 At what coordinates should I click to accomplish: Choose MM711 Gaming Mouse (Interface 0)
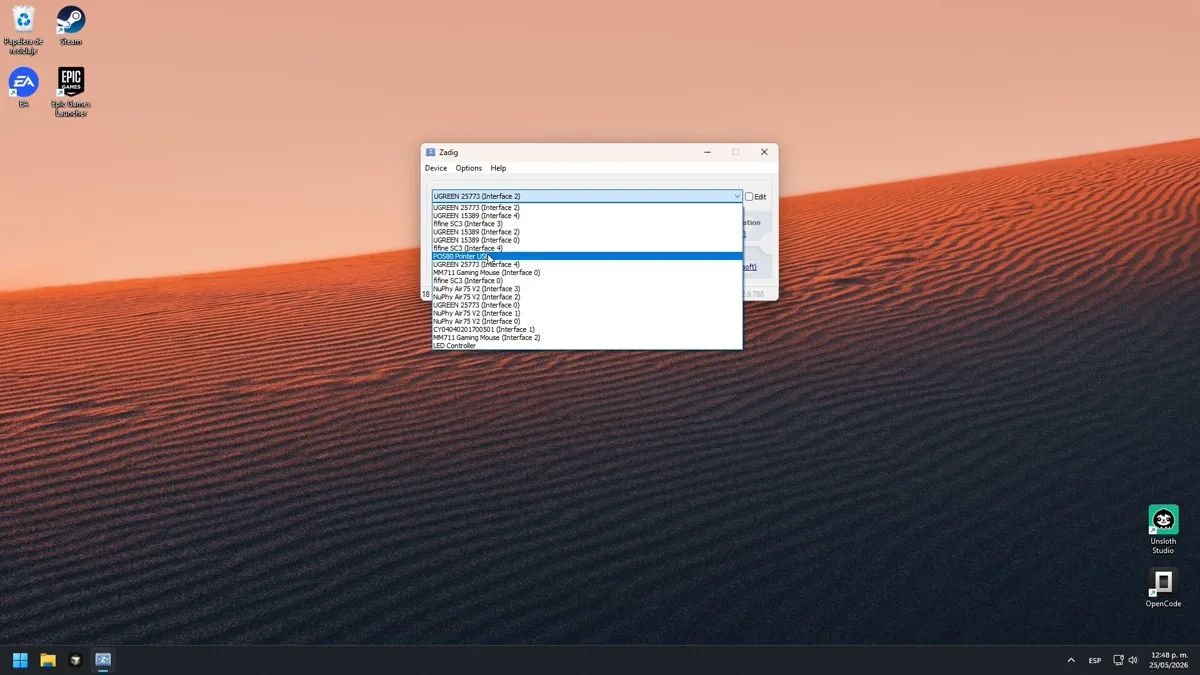(x=587, y=272)
